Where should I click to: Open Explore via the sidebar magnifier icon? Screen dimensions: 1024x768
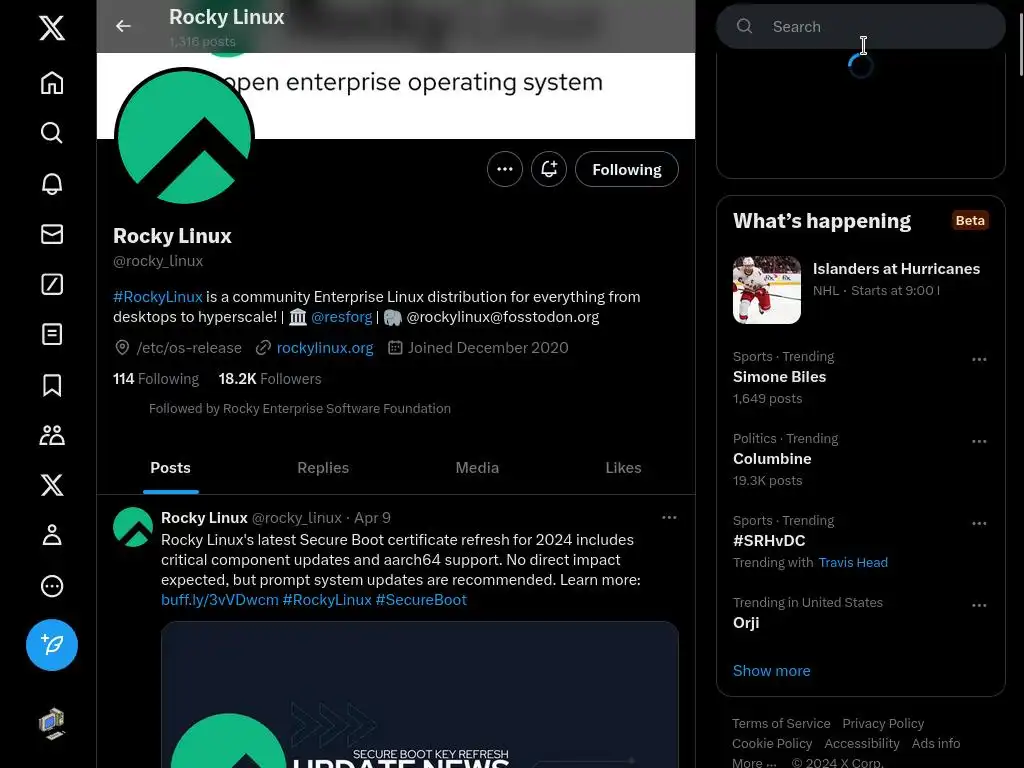click(x=52, y=133)
